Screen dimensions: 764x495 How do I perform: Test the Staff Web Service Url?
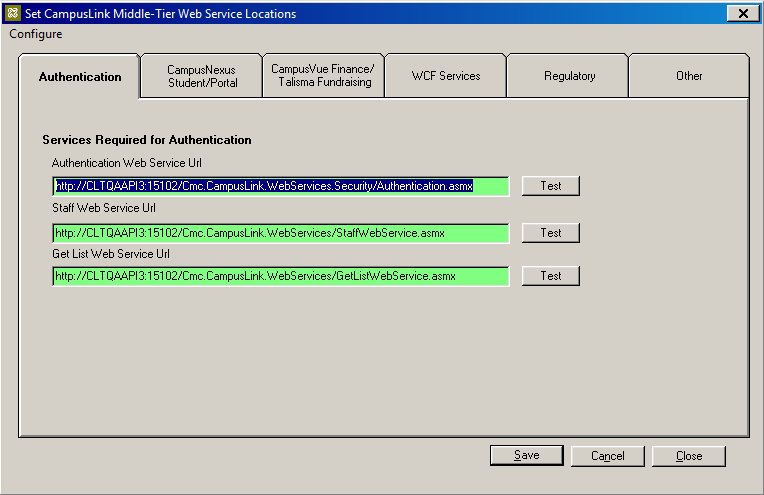[551, 233]
